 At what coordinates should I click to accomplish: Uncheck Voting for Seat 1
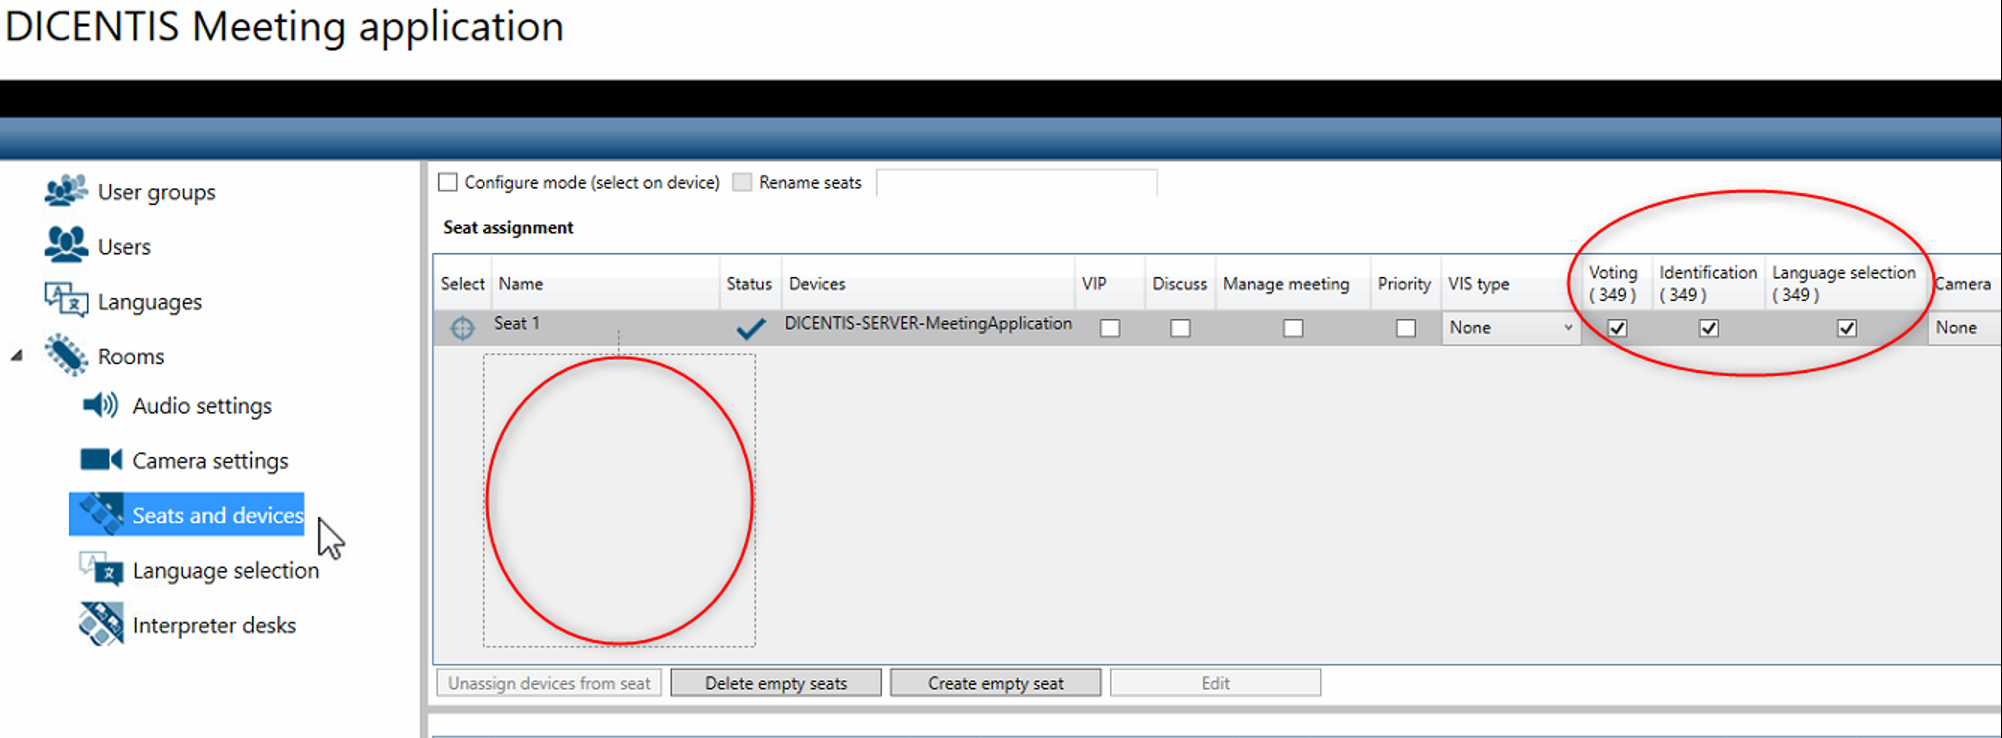[1617, 328]
